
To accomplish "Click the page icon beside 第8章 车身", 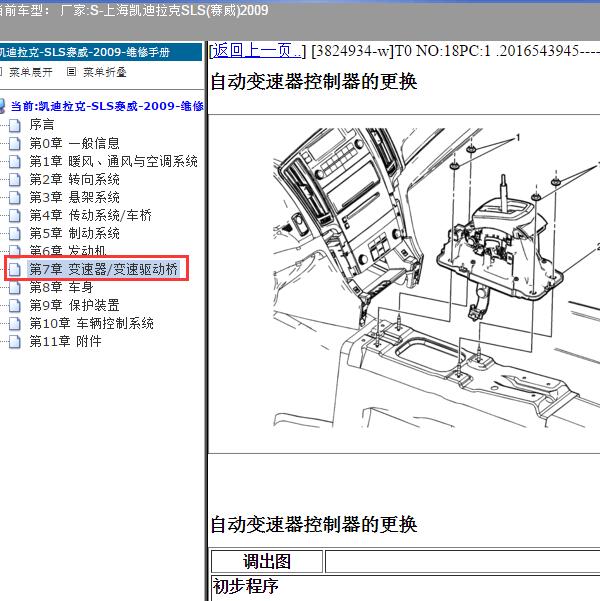I will click(15, 287).
